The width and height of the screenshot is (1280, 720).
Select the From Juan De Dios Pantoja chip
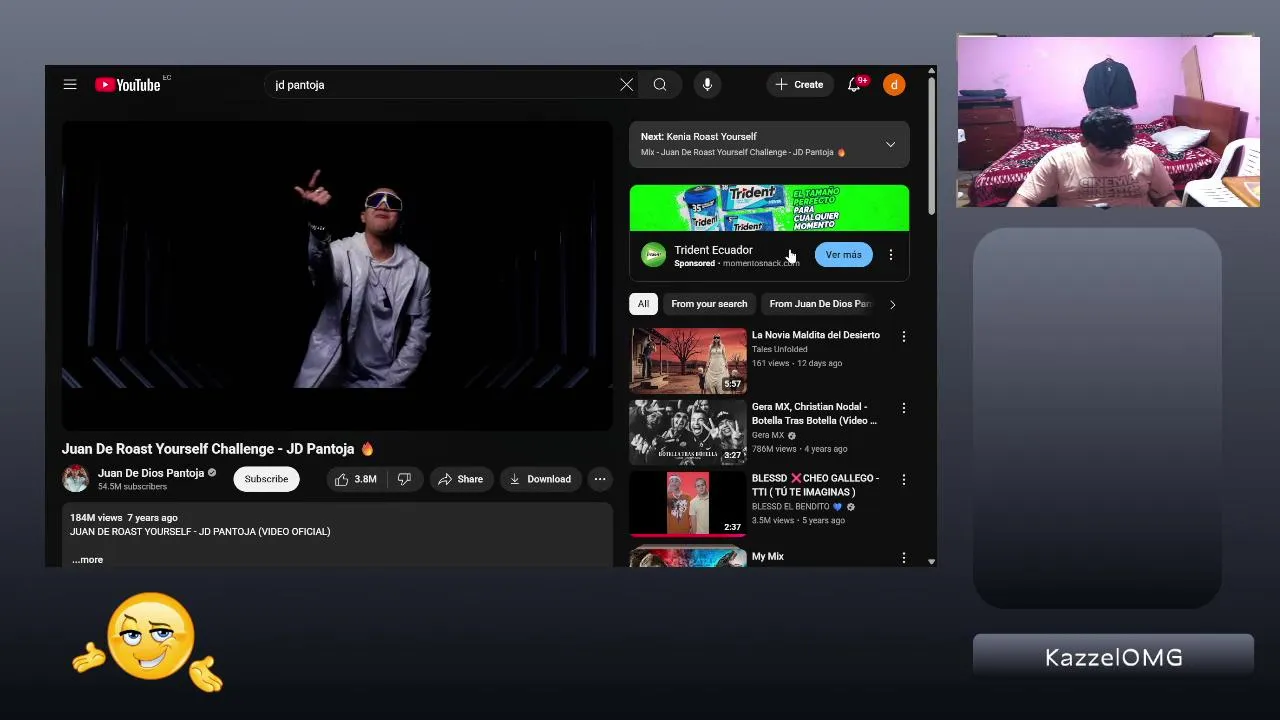pyautogui.click(x=820, y=304)
